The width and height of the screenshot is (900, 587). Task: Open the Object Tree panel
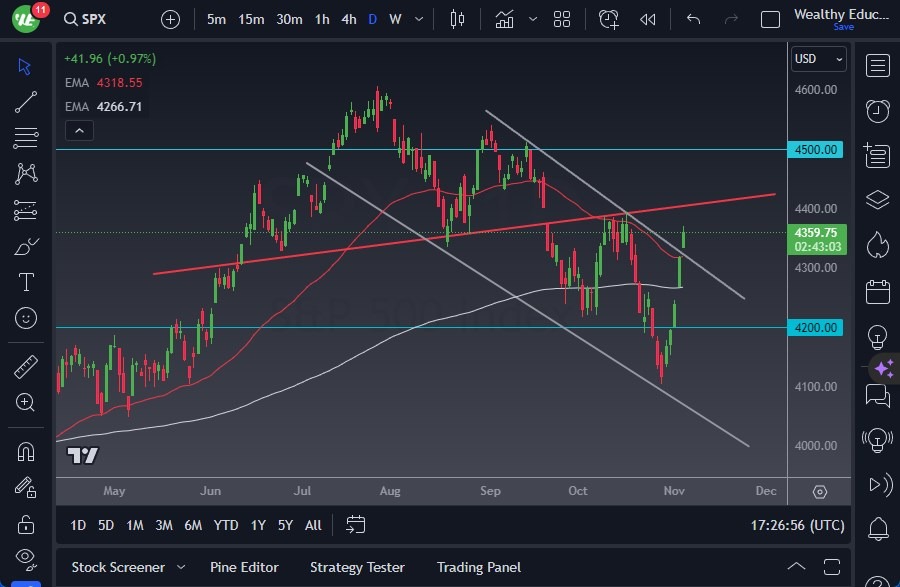click(877, 201)
